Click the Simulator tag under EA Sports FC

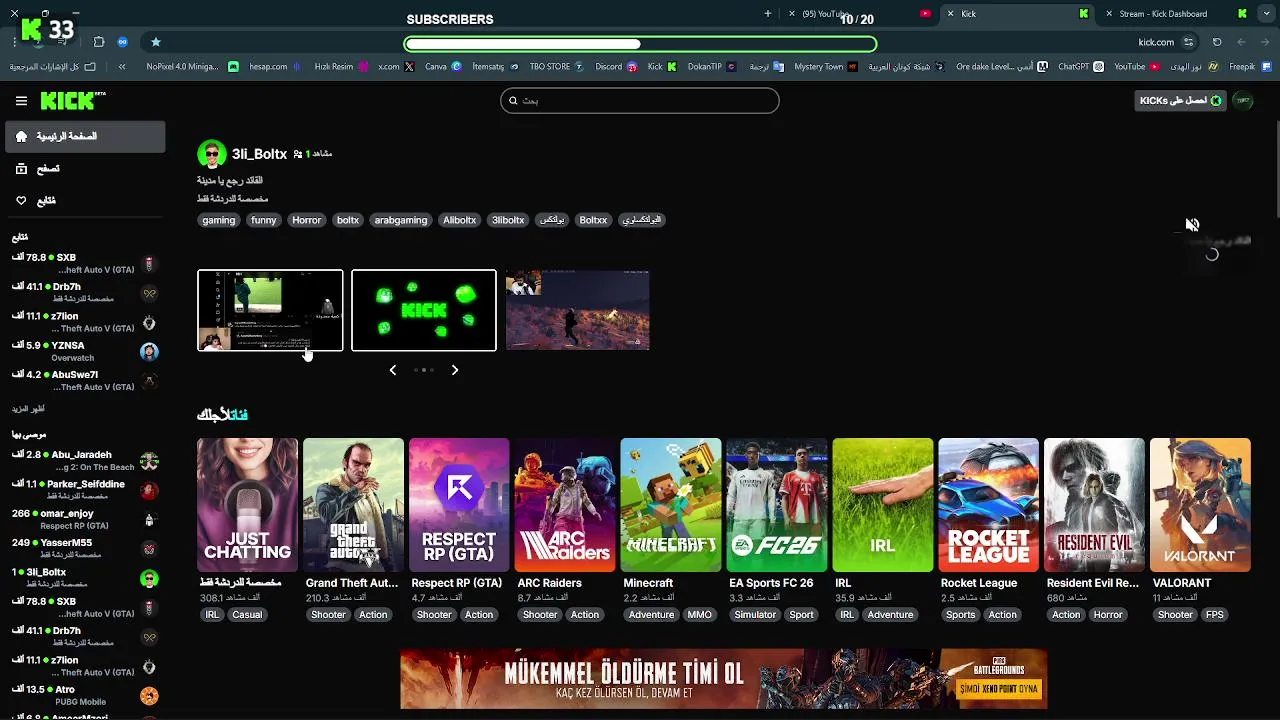[x=755, y=615]
